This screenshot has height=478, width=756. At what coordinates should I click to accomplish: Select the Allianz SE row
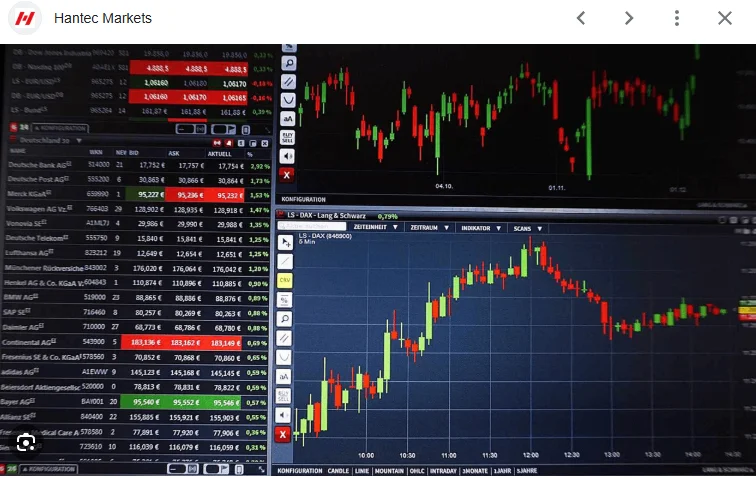134,417
